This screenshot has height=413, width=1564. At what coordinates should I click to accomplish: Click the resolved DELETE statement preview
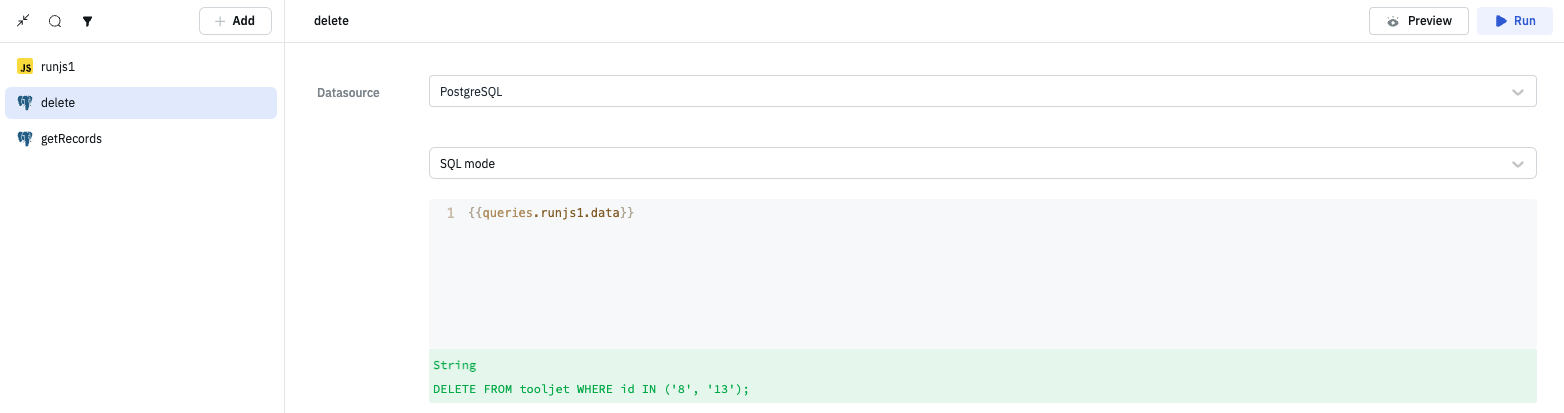[591, 389]
